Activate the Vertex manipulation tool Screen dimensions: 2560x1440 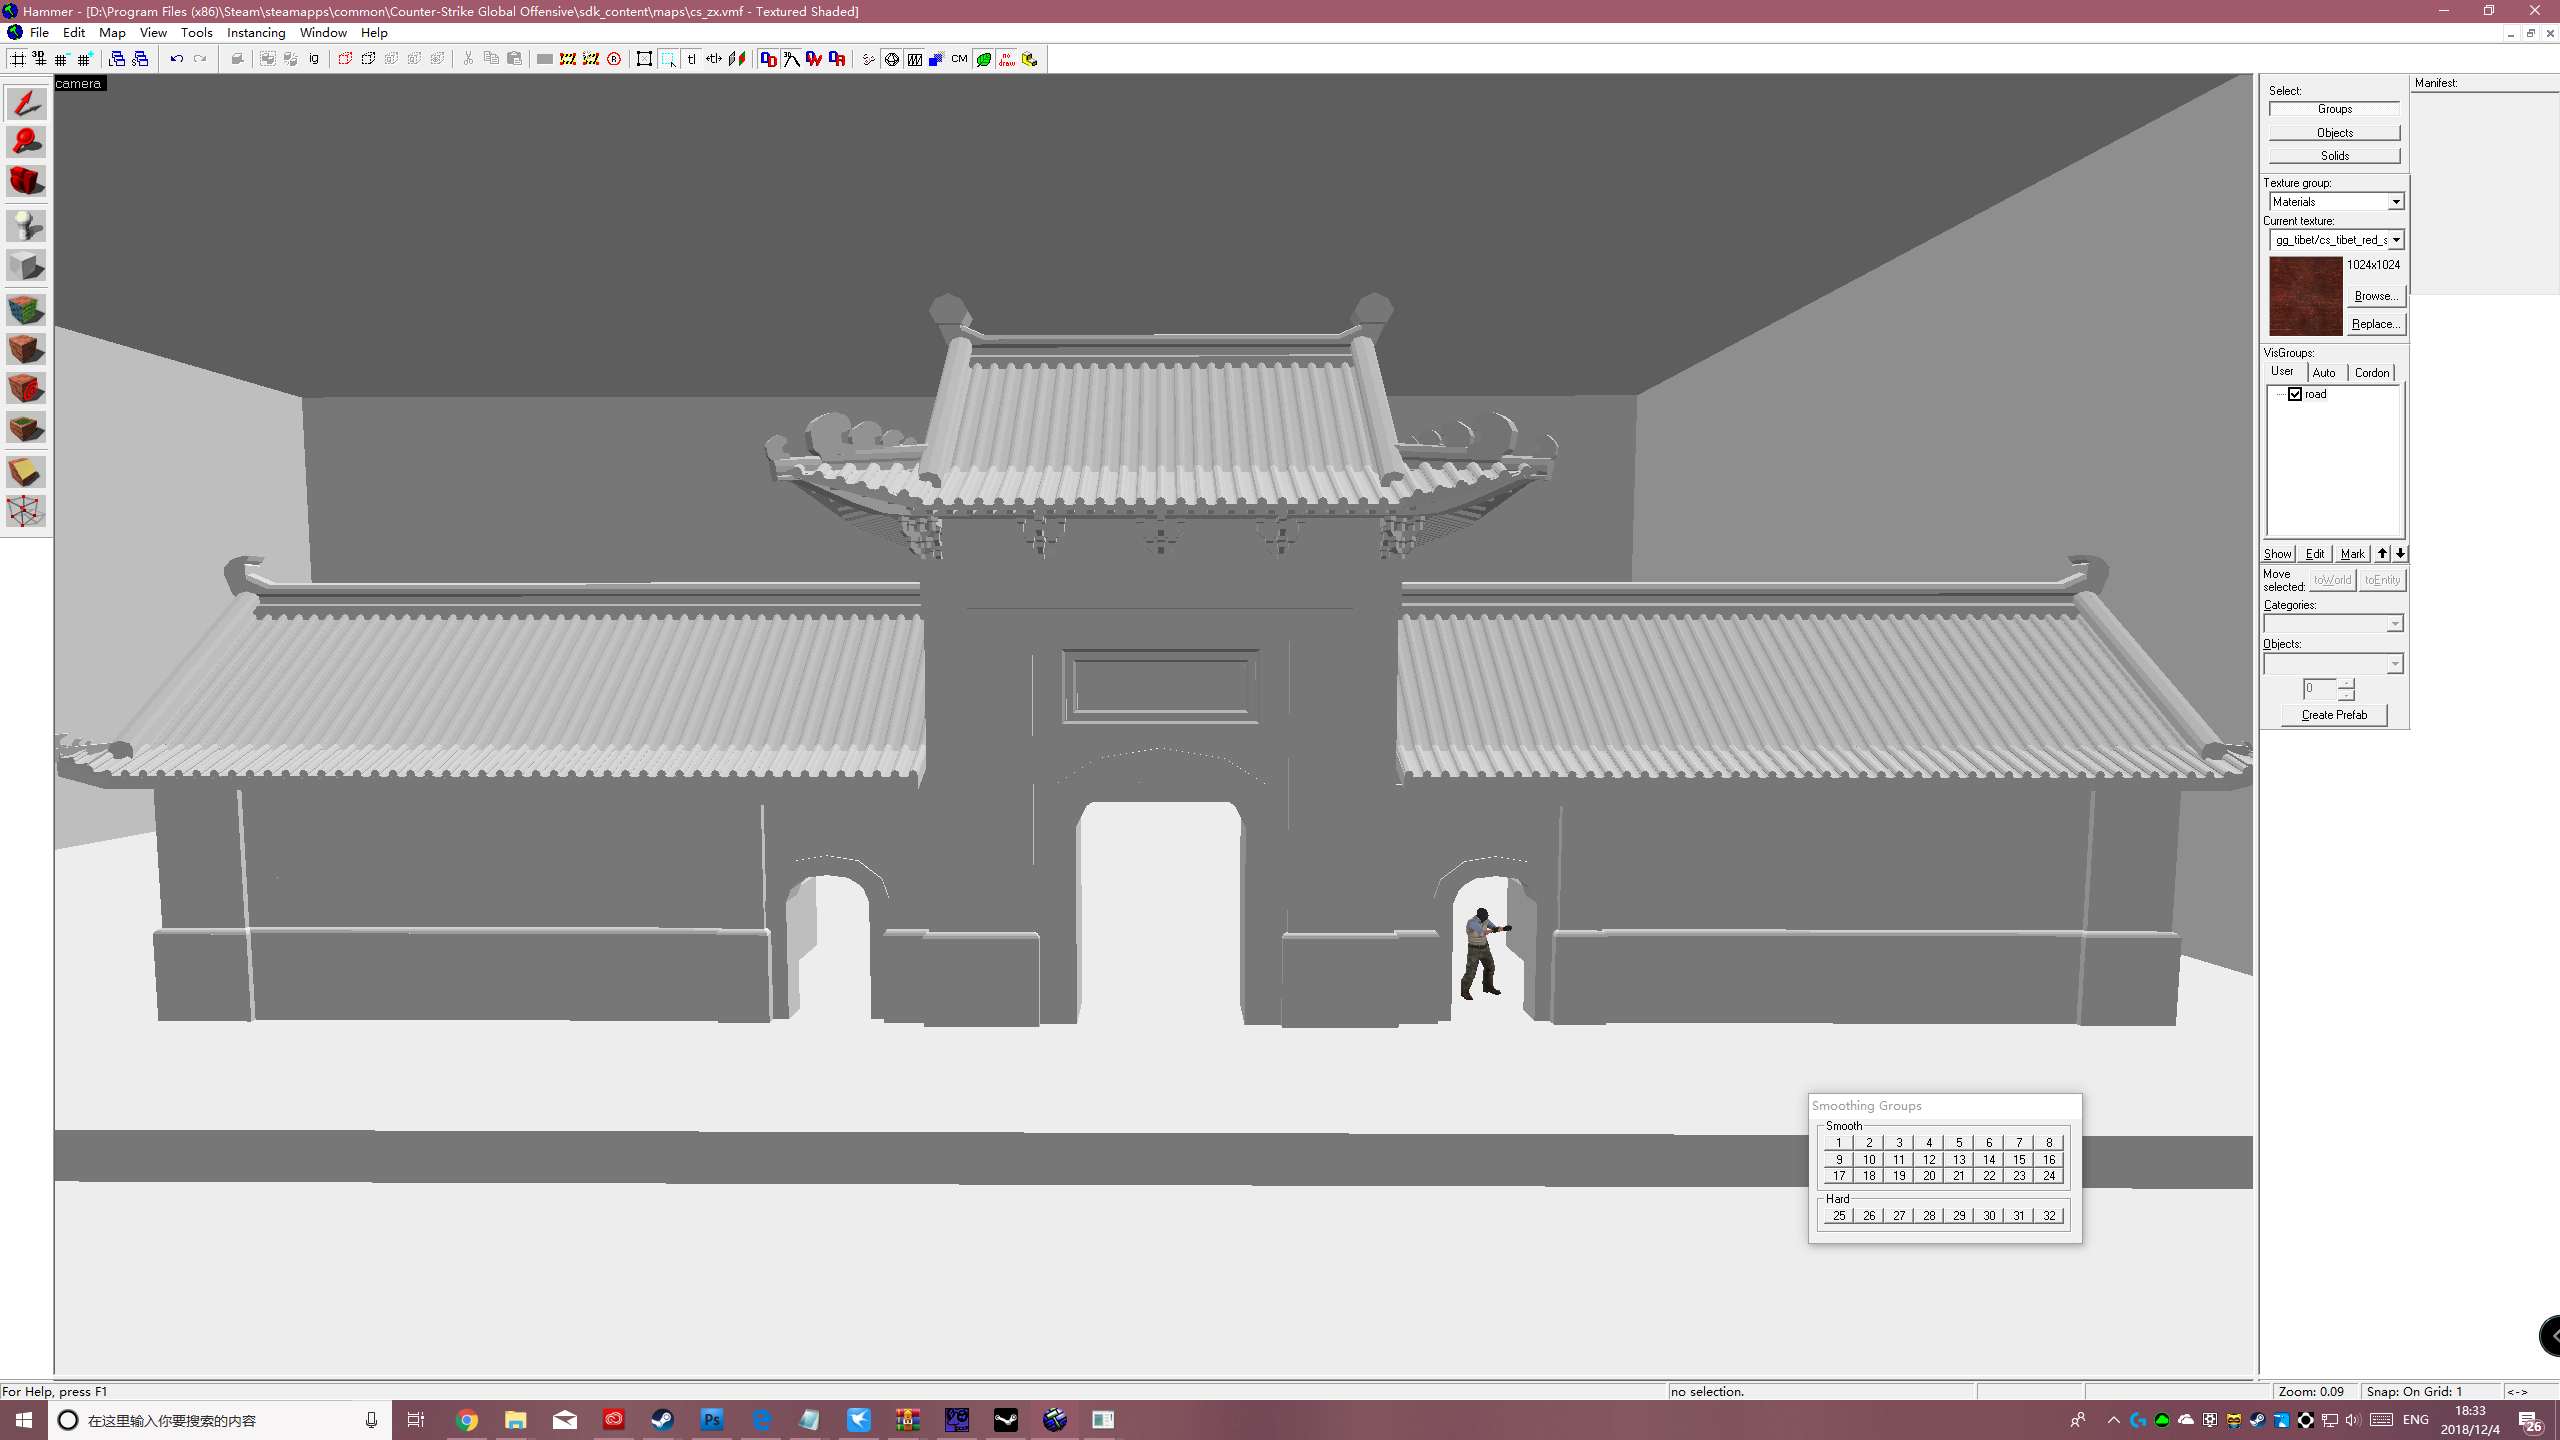click(26, 511)
